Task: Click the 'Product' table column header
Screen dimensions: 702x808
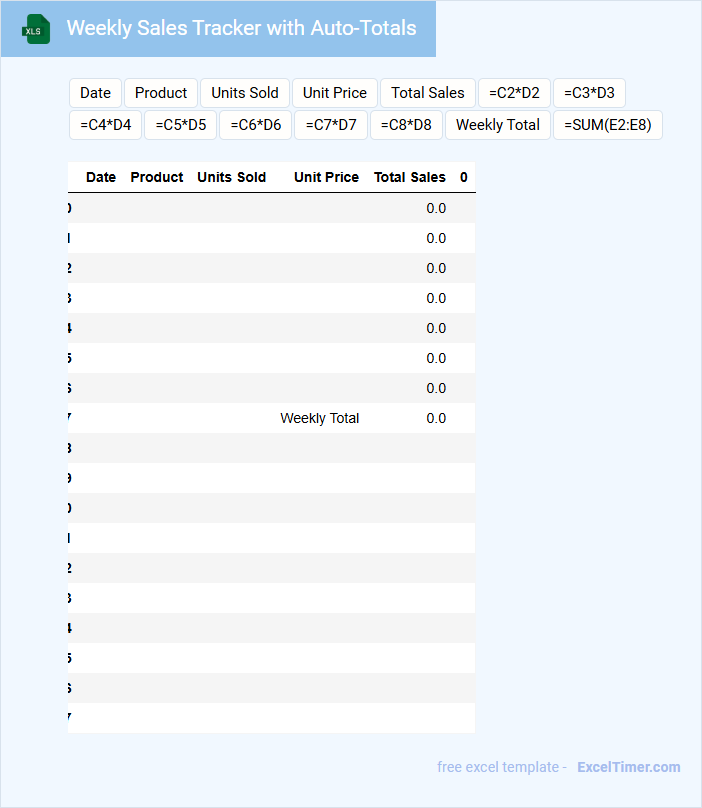Action: (x=157, y=177)
